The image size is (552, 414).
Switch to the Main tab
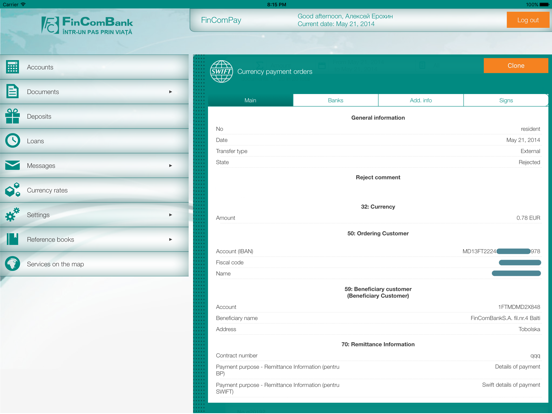250,100
